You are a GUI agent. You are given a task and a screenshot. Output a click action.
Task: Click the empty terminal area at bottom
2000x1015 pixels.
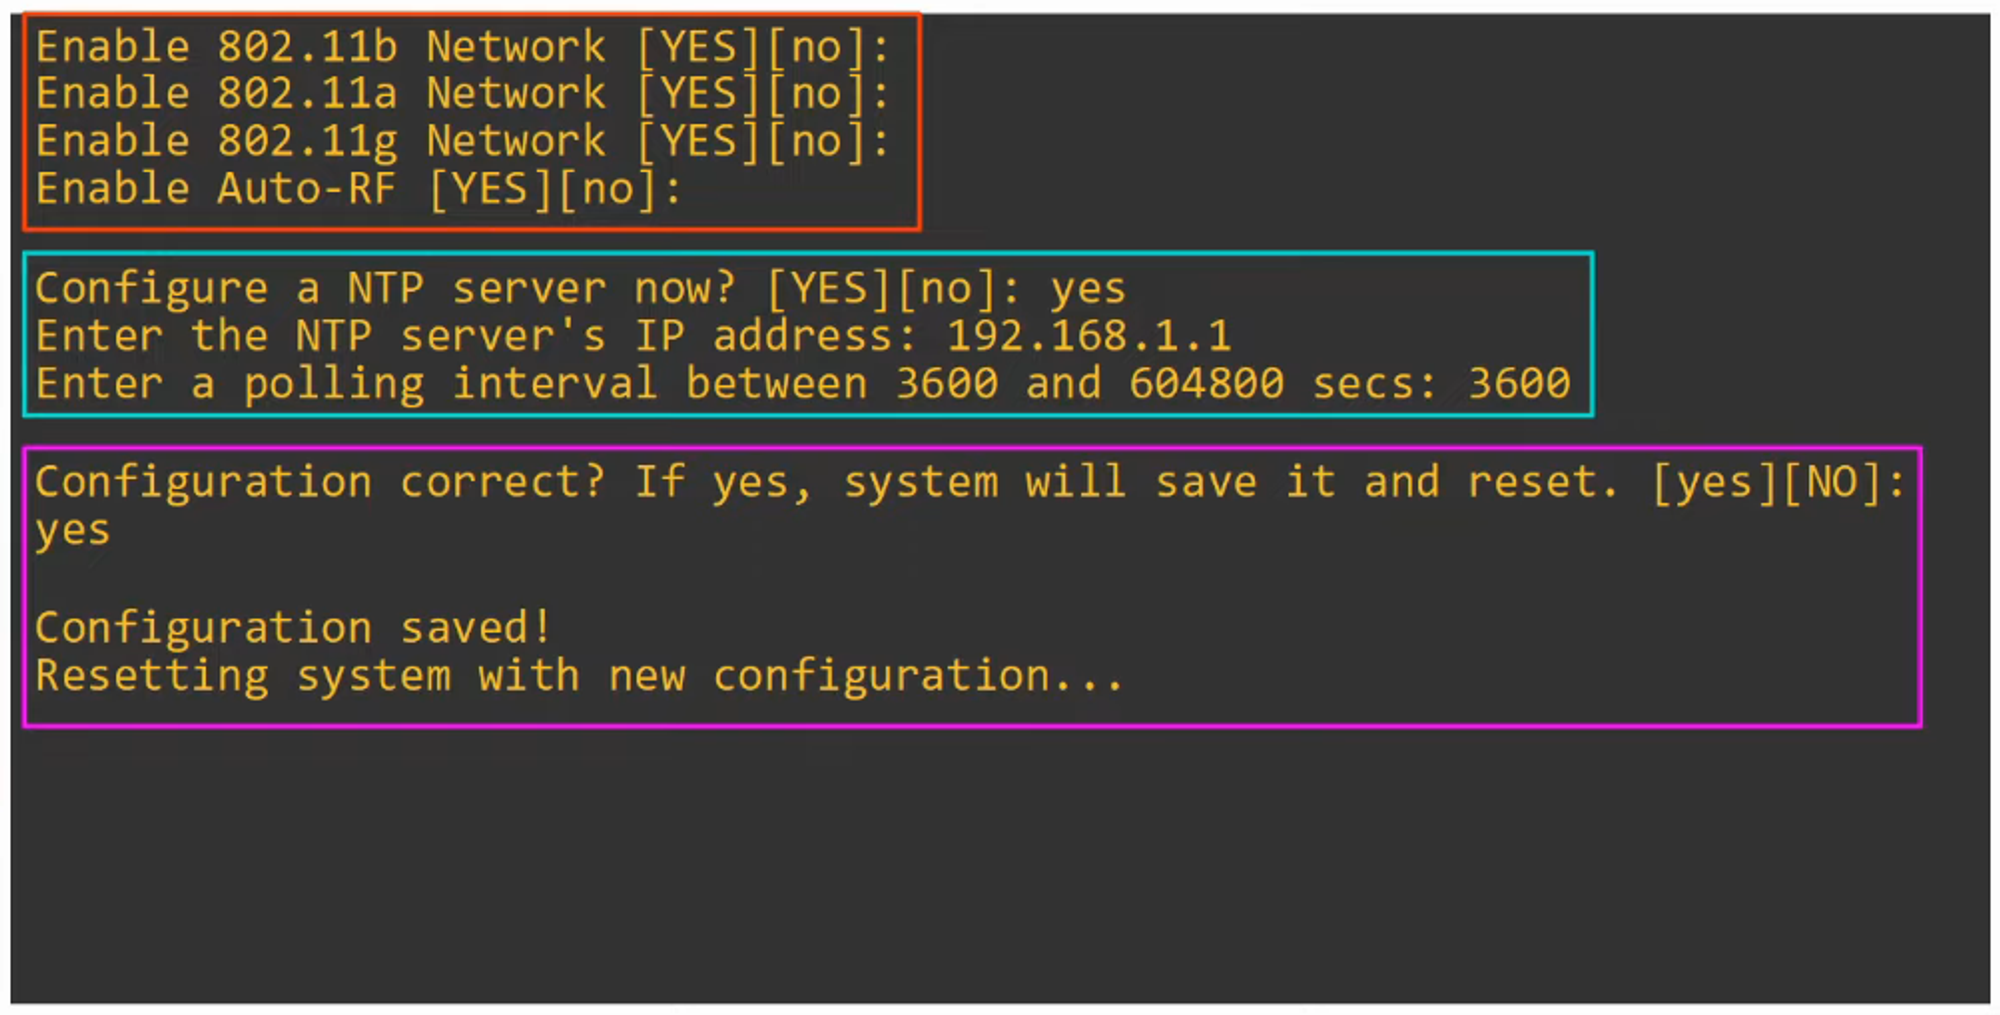1000,870
